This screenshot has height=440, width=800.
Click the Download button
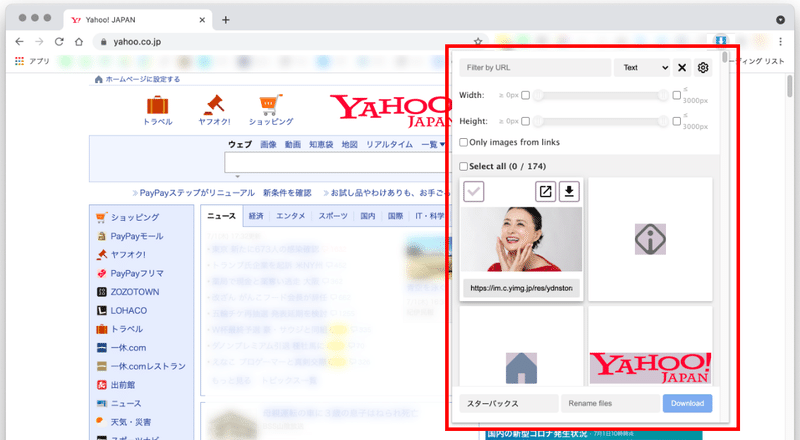(687, 403)
